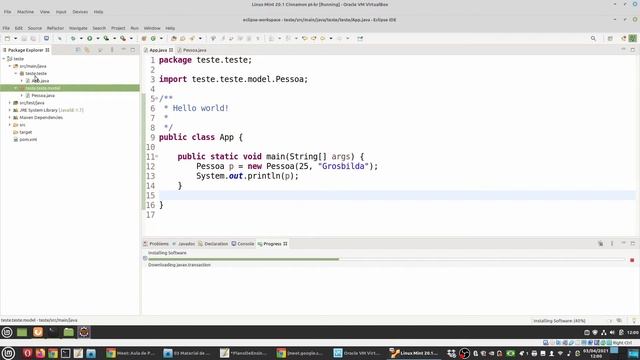The width and height of the screenshot is (640, 360).
Task: Open the Firefox launcher in guest panel
Action: click(x=38, y=332)
